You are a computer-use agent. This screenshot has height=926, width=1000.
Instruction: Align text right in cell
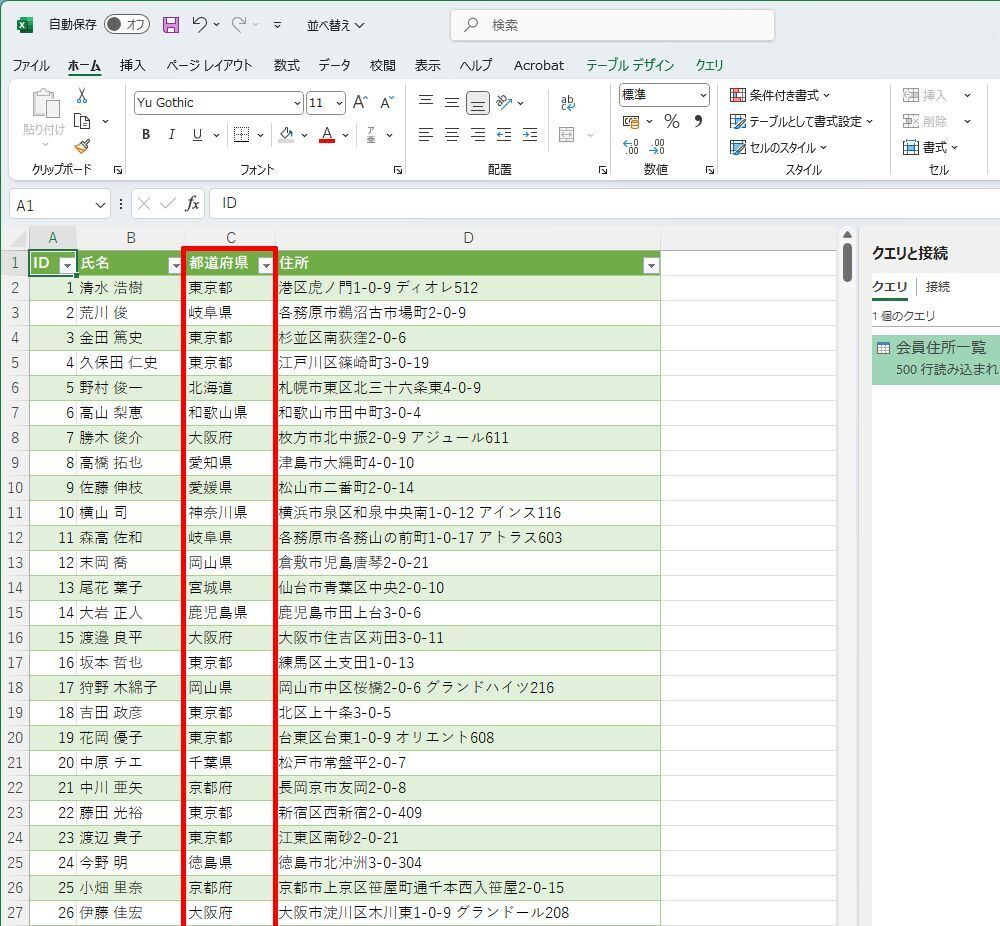478,135
